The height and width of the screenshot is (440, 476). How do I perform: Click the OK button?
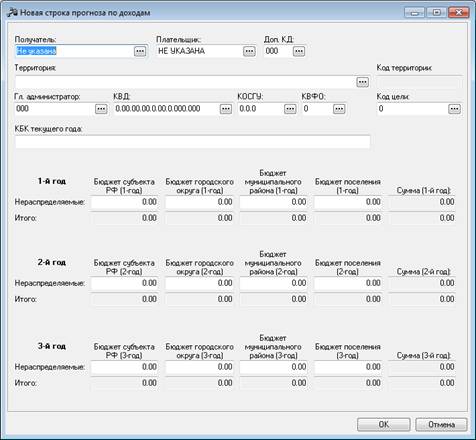[x=384, y=424]
